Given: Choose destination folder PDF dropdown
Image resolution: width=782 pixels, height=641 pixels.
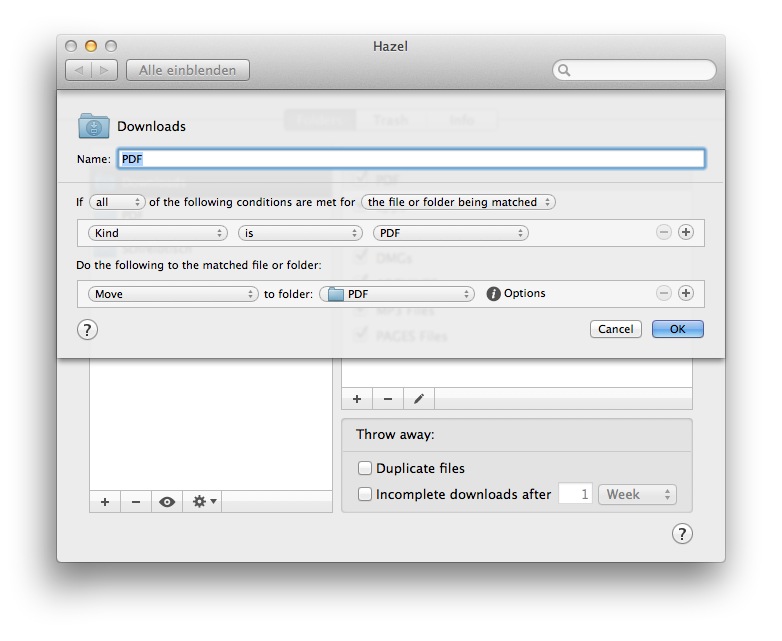Looking at the screenshot, I should pos(397,294).
